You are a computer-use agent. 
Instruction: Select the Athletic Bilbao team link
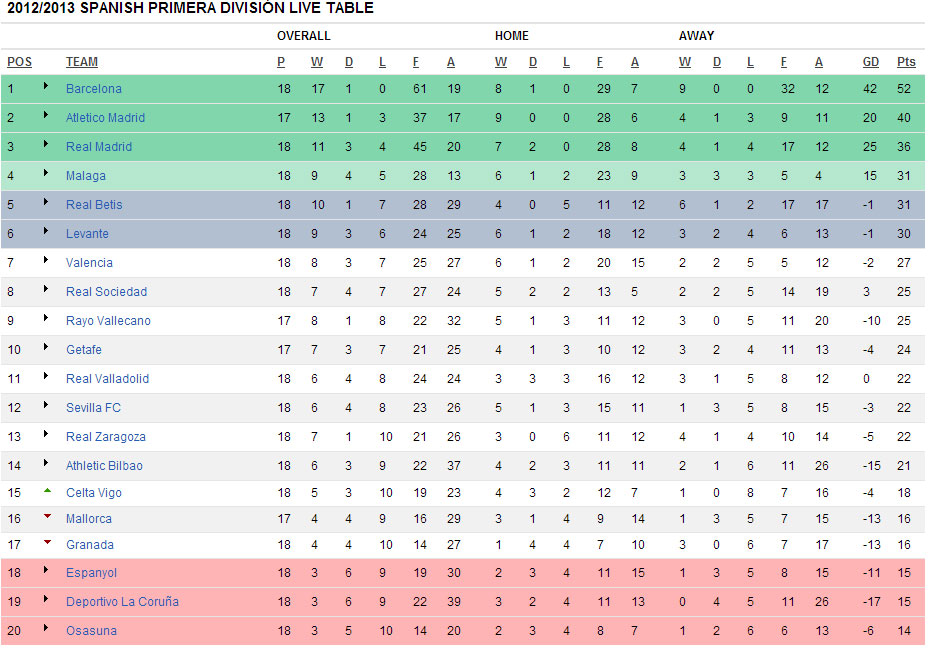104,466
